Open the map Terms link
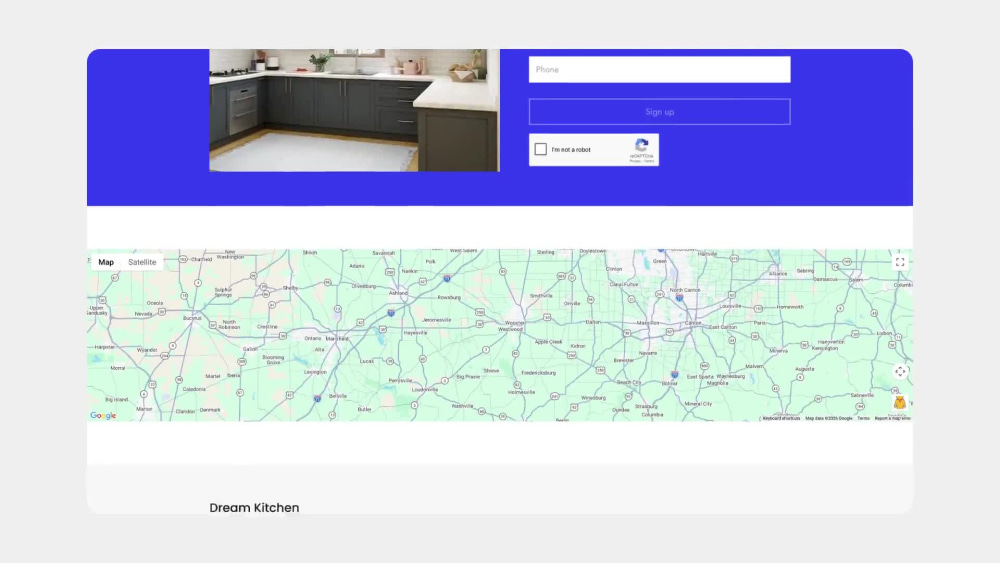Image resolution: width=1000 pixels, height=563 pixels. [x=863, y=418]
